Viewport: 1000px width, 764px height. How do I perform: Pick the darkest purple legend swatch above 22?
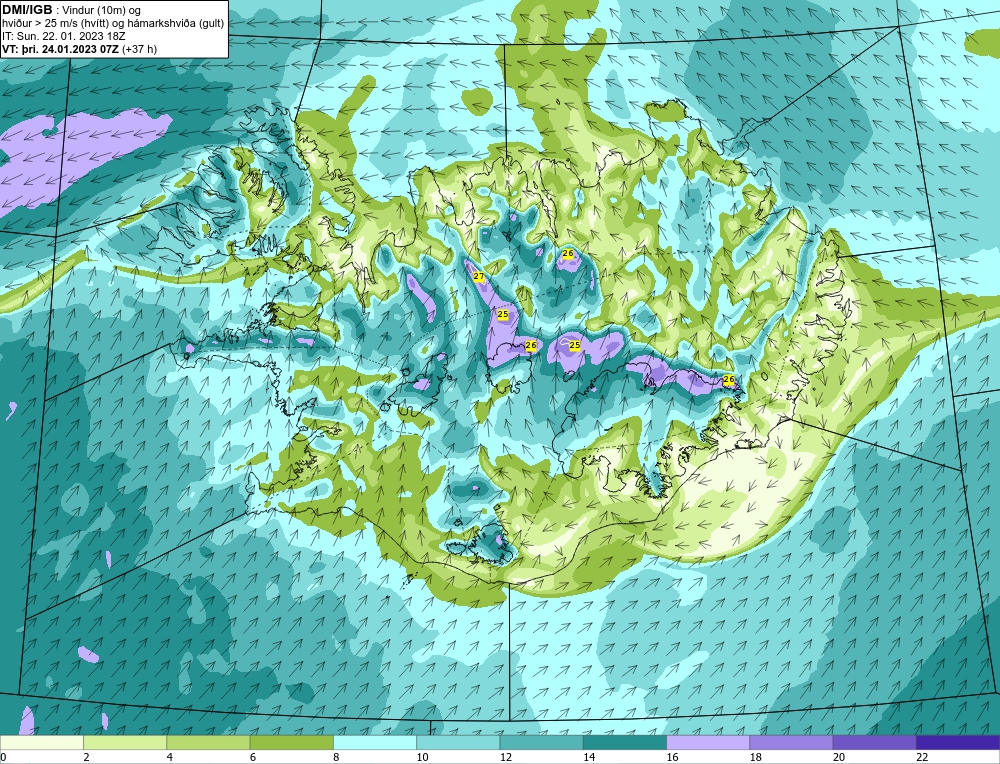coord(958,742)
